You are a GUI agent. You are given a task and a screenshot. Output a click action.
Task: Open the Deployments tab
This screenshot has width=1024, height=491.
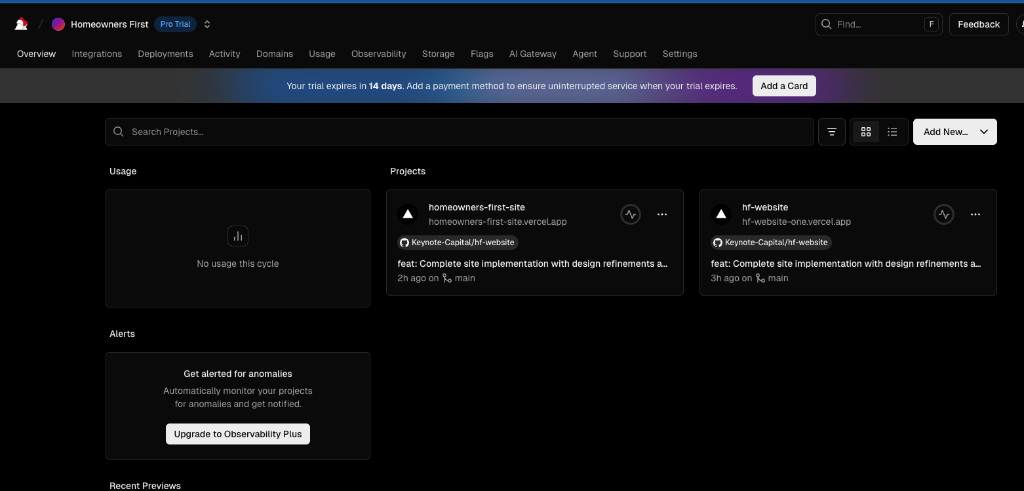165,54
